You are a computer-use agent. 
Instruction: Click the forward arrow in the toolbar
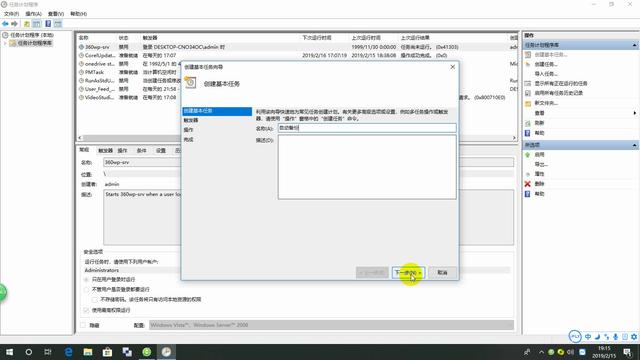click(x=15, y=24)
